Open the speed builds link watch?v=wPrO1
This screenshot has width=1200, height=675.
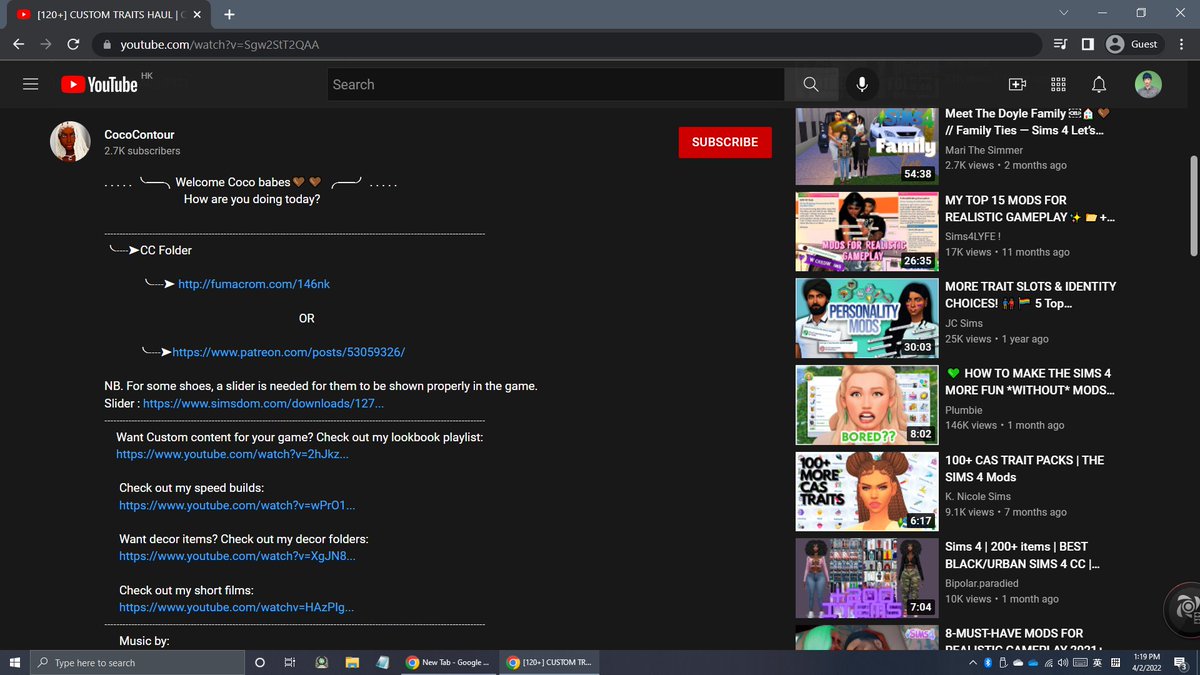pos(237,505)
